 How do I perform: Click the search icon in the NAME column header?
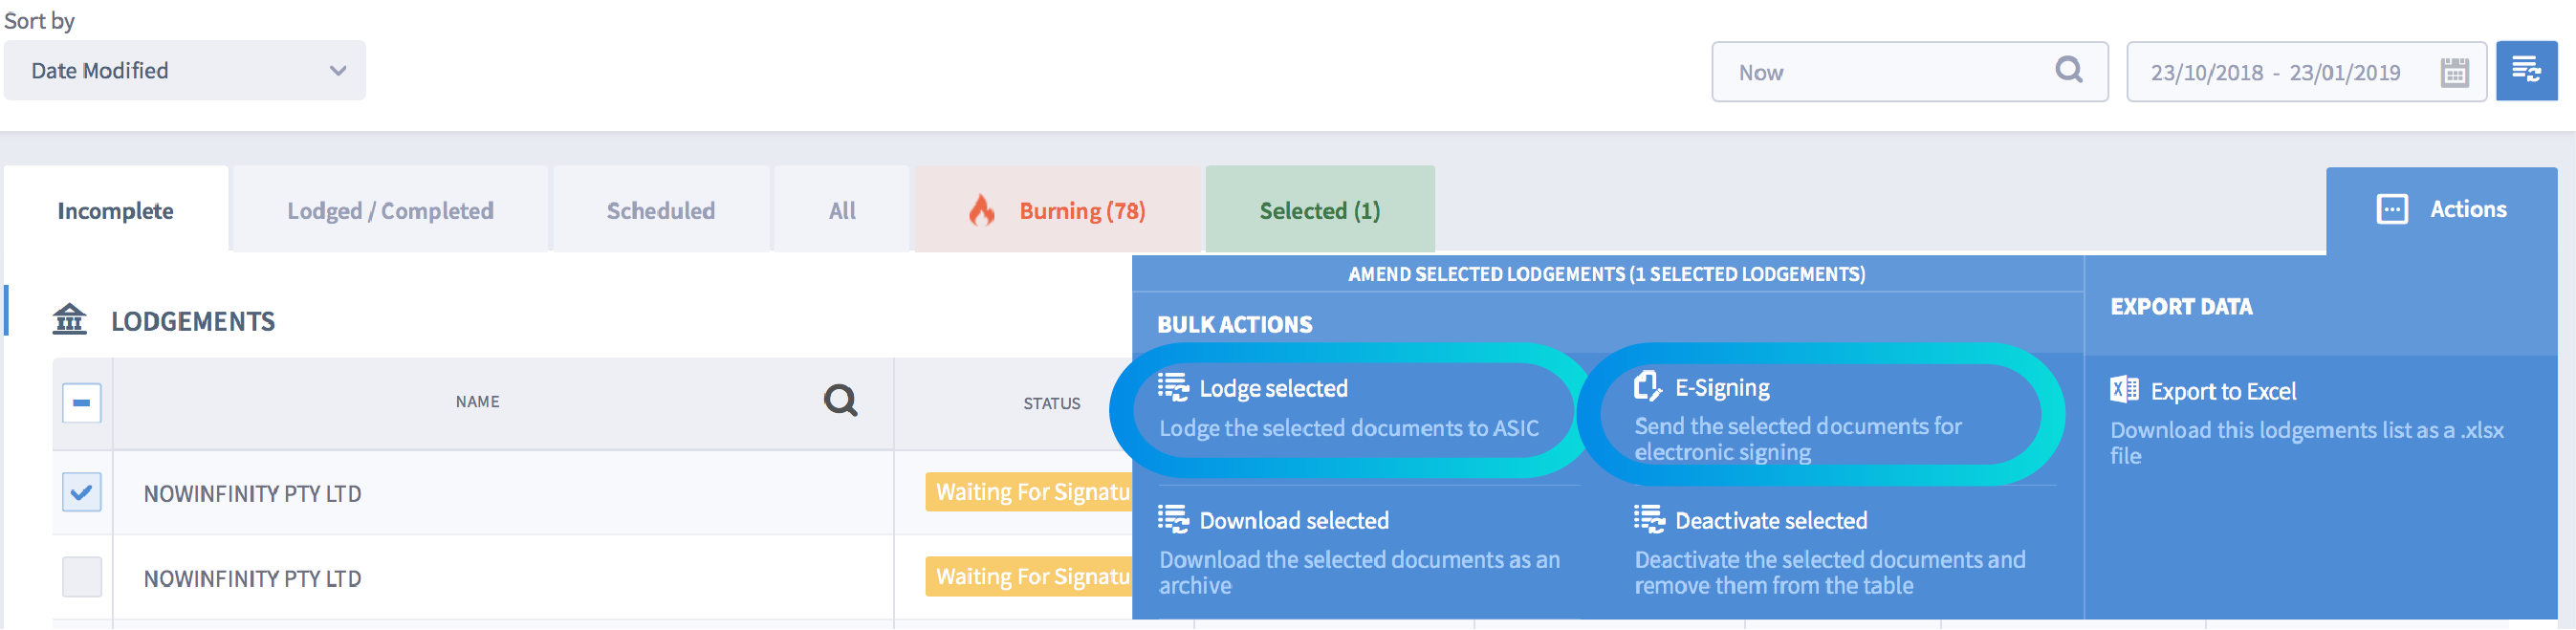tap(840, 401)
